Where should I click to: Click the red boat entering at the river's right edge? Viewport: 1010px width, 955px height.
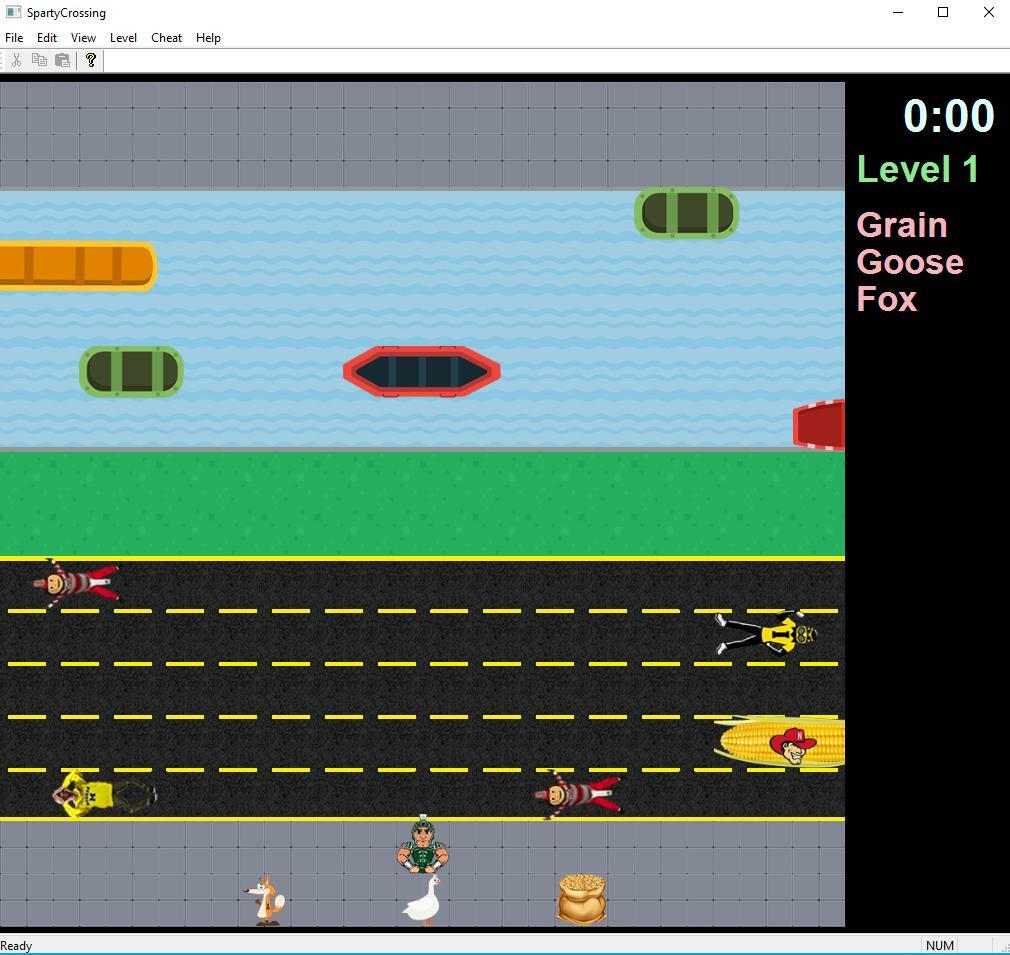coord(819,424)
